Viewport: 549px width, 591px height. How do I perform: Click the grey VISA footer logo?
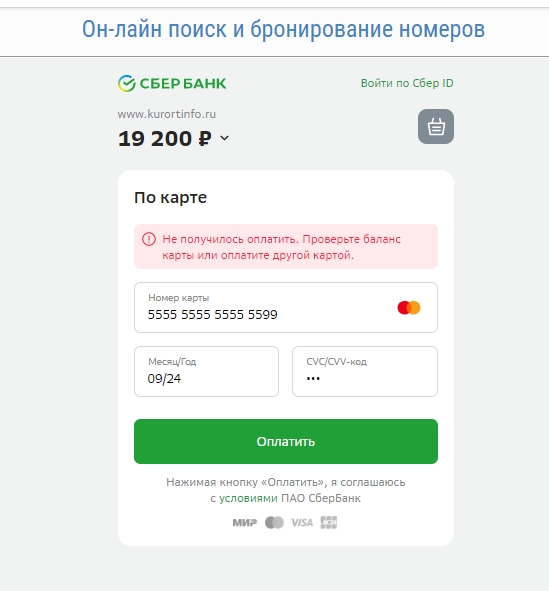click(x=302, y=522)
